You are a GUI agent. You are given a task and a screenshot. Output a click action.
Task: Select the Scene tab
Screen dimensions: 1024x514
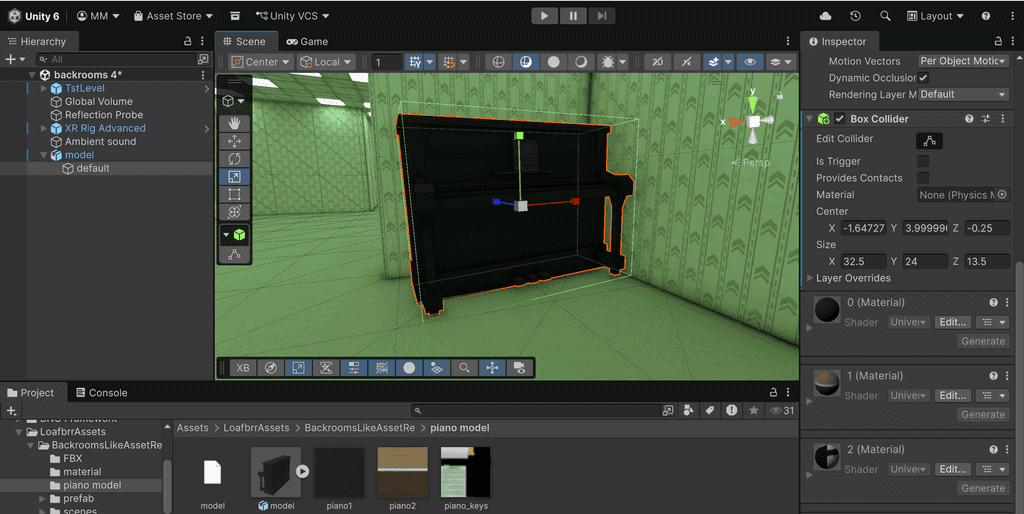point(246,41)
